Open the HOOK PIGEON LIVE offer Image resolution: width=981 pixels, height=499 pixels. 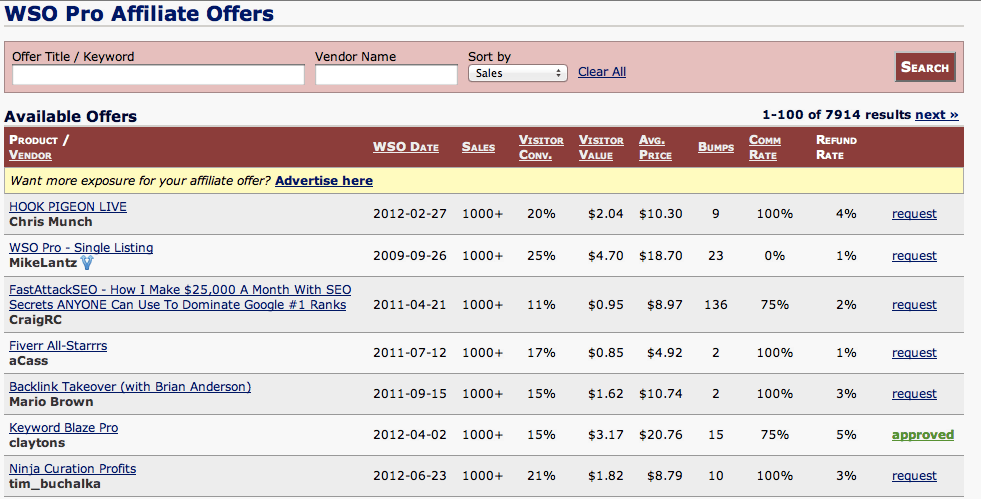coord(68,207)
